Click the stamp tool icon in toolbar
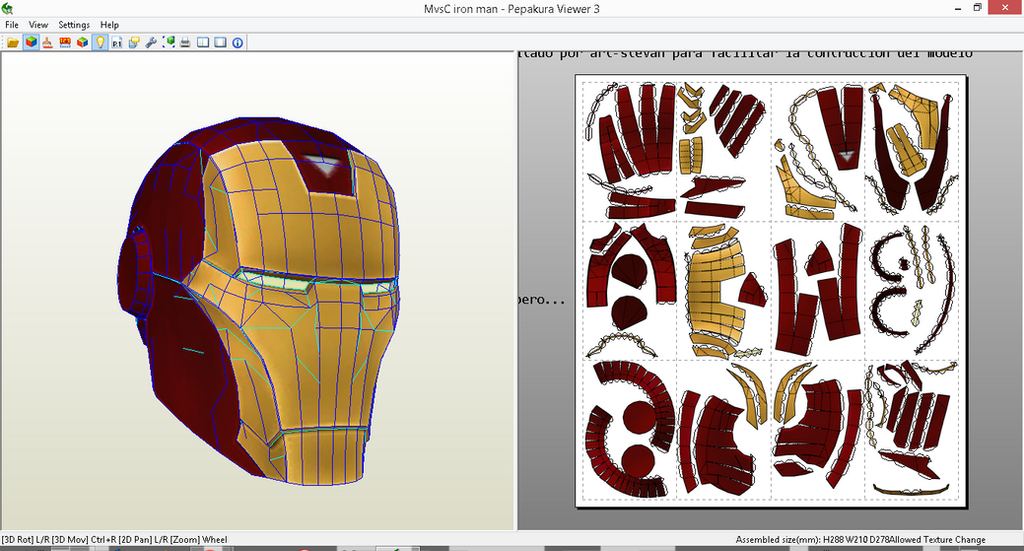Image resolution: width=1024 pixels, height=551 pixels. point(48,42)
